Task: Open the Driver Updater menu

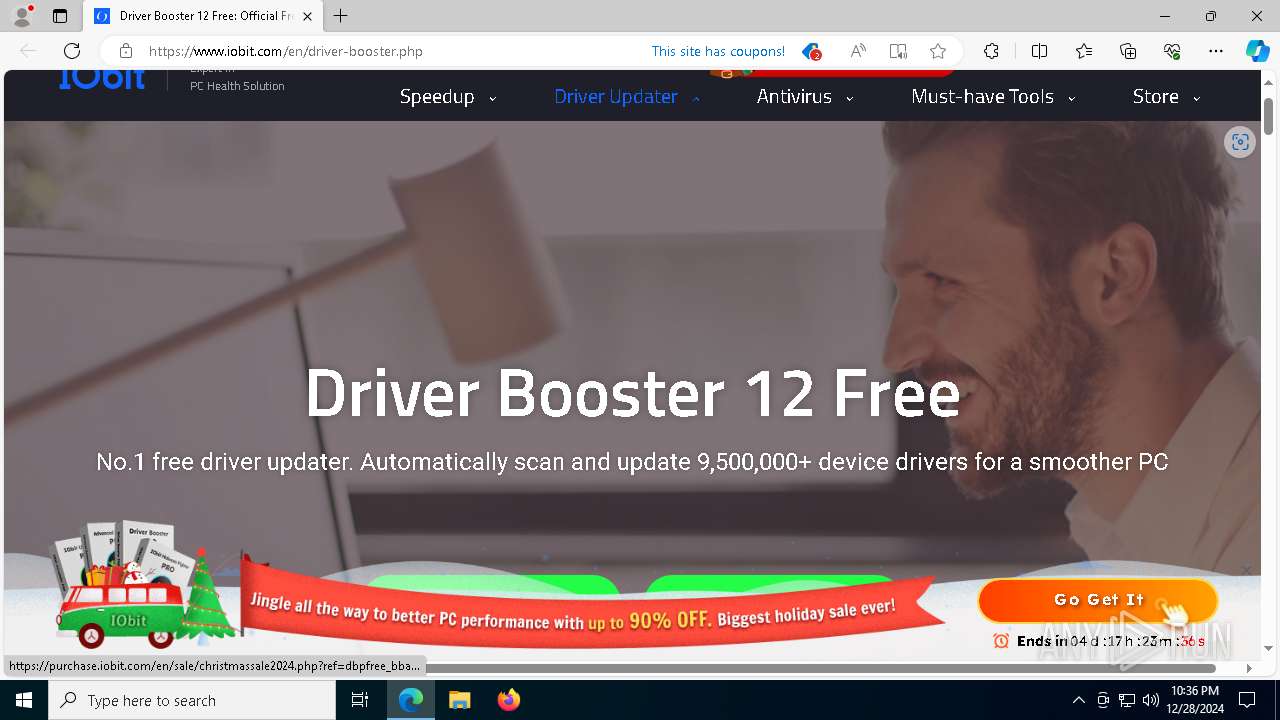Action: coord(616,97)
